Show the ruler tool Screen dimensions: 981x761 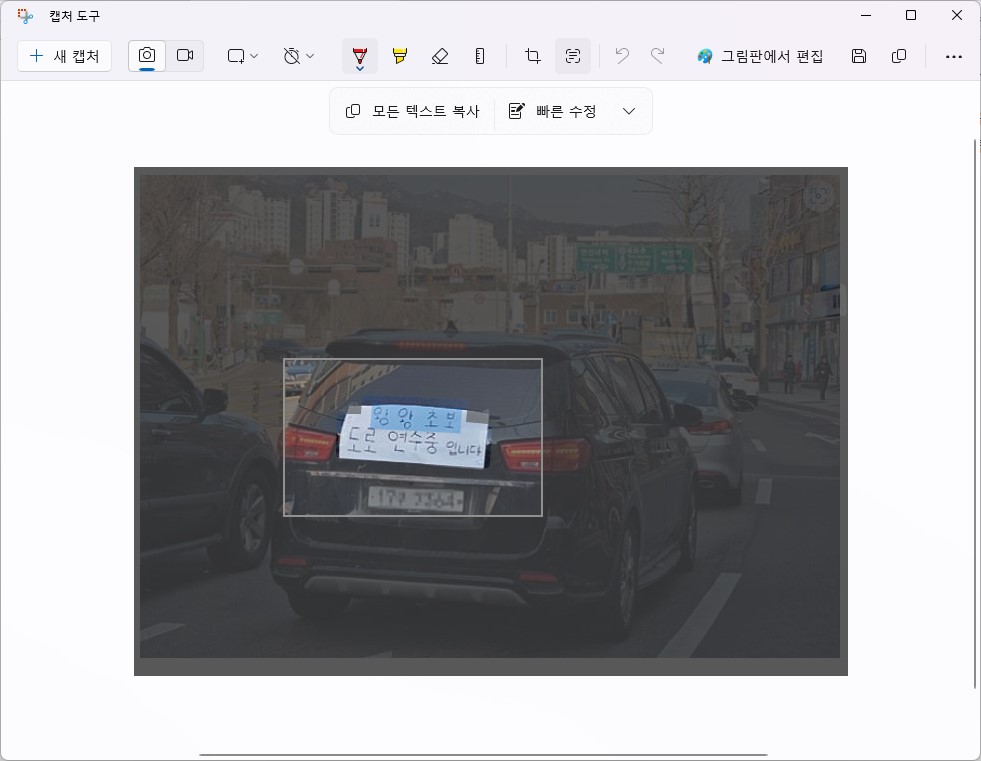(x=480, y=56)
